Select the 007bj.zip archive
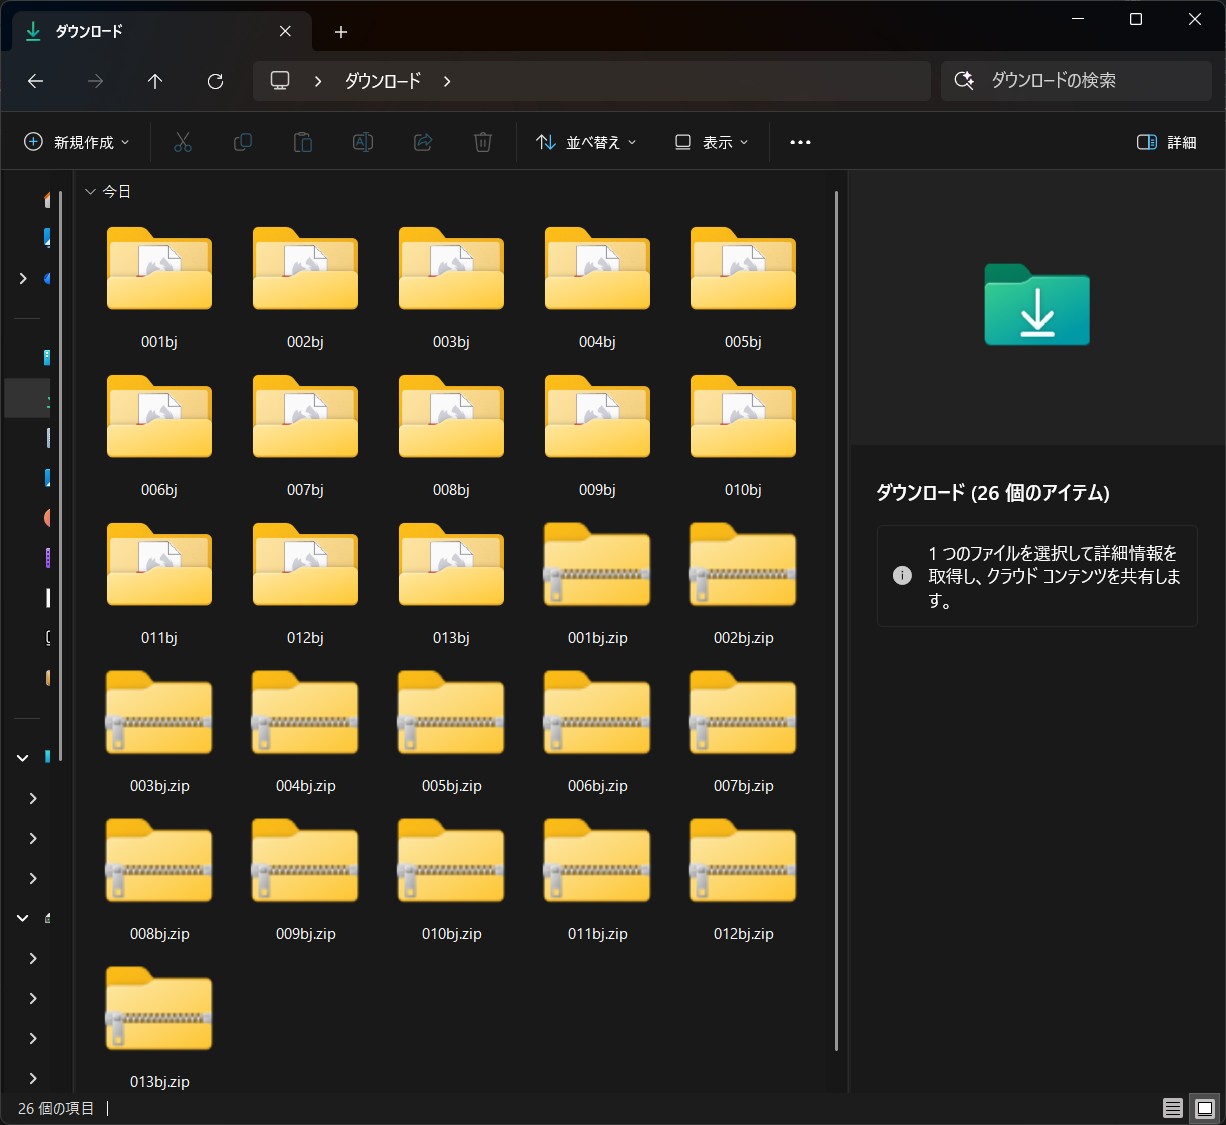This screenshot has width=1226, height=1125. (743, 731)
